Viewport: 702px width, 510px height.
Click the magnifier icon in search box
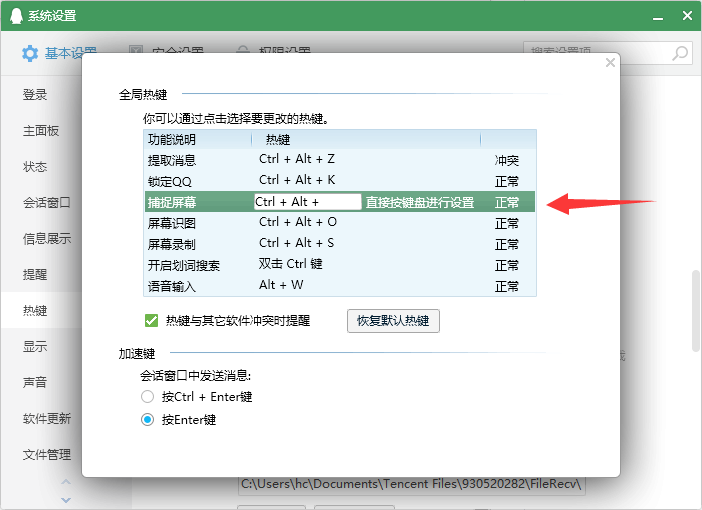pyautogui.click(x=680, y=53)
